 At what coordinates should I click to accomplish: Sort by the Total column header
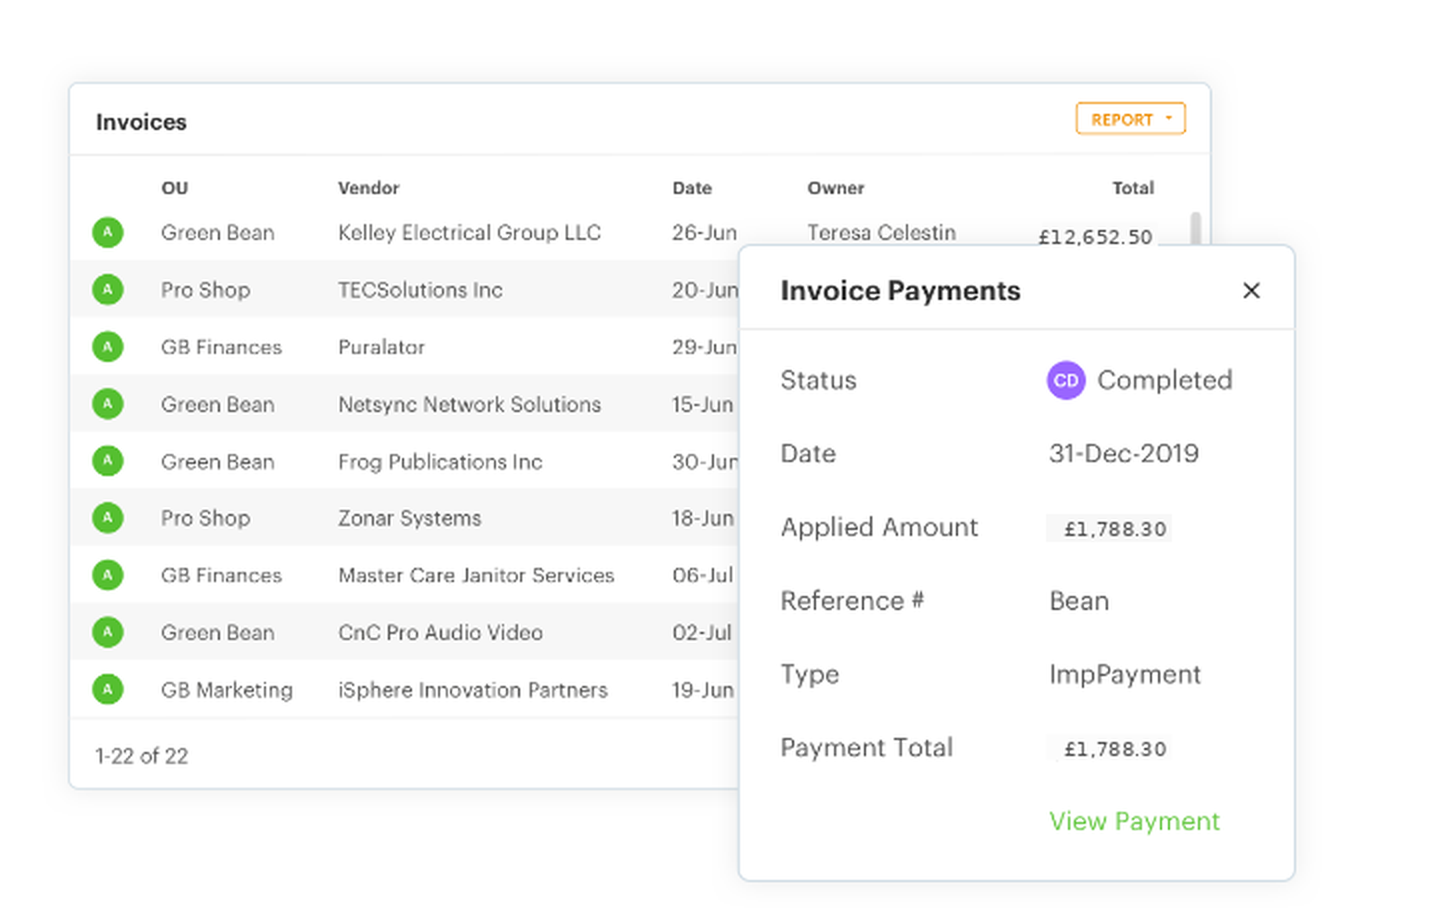(1133, 188)
